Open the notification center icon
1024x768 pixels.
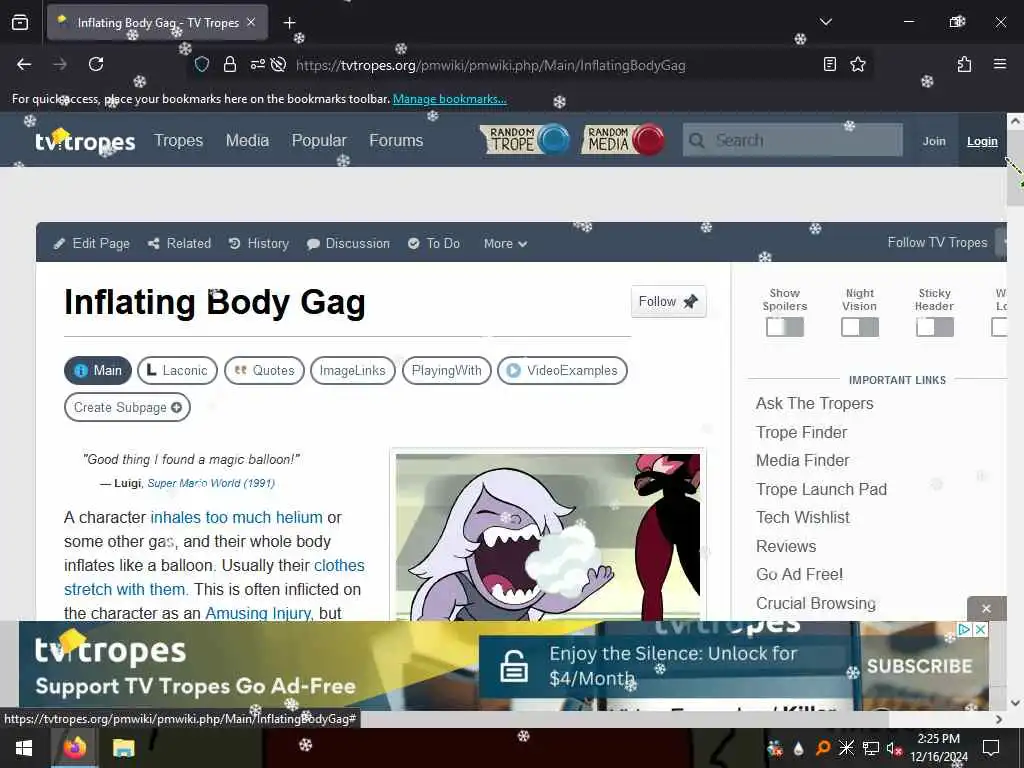coord(991,748)
